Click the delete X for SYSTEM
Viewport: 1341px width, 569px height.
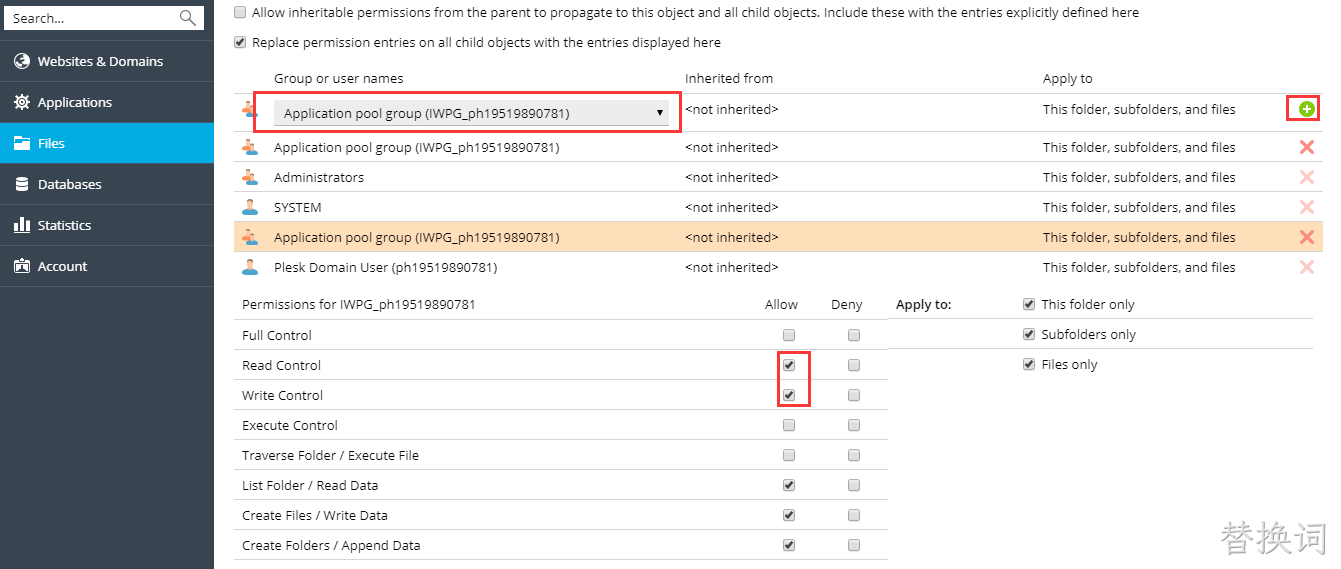[x=1306, y=207]
